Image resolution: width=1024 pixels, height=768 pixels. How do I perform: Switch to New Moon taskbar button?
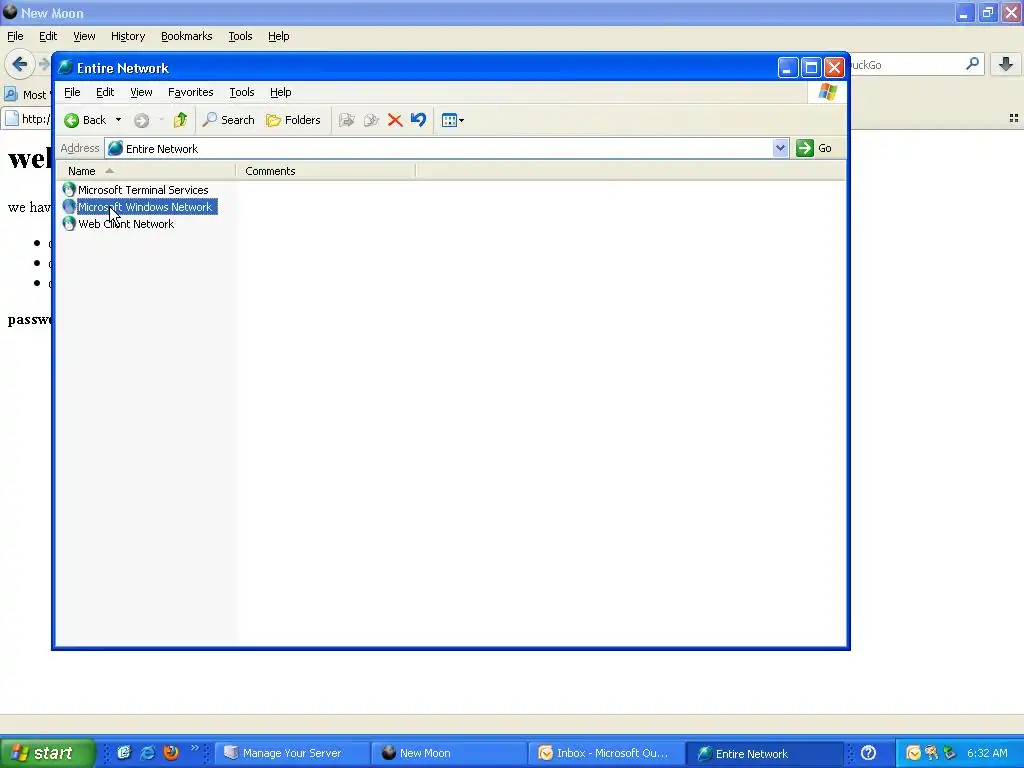(449, 753)
